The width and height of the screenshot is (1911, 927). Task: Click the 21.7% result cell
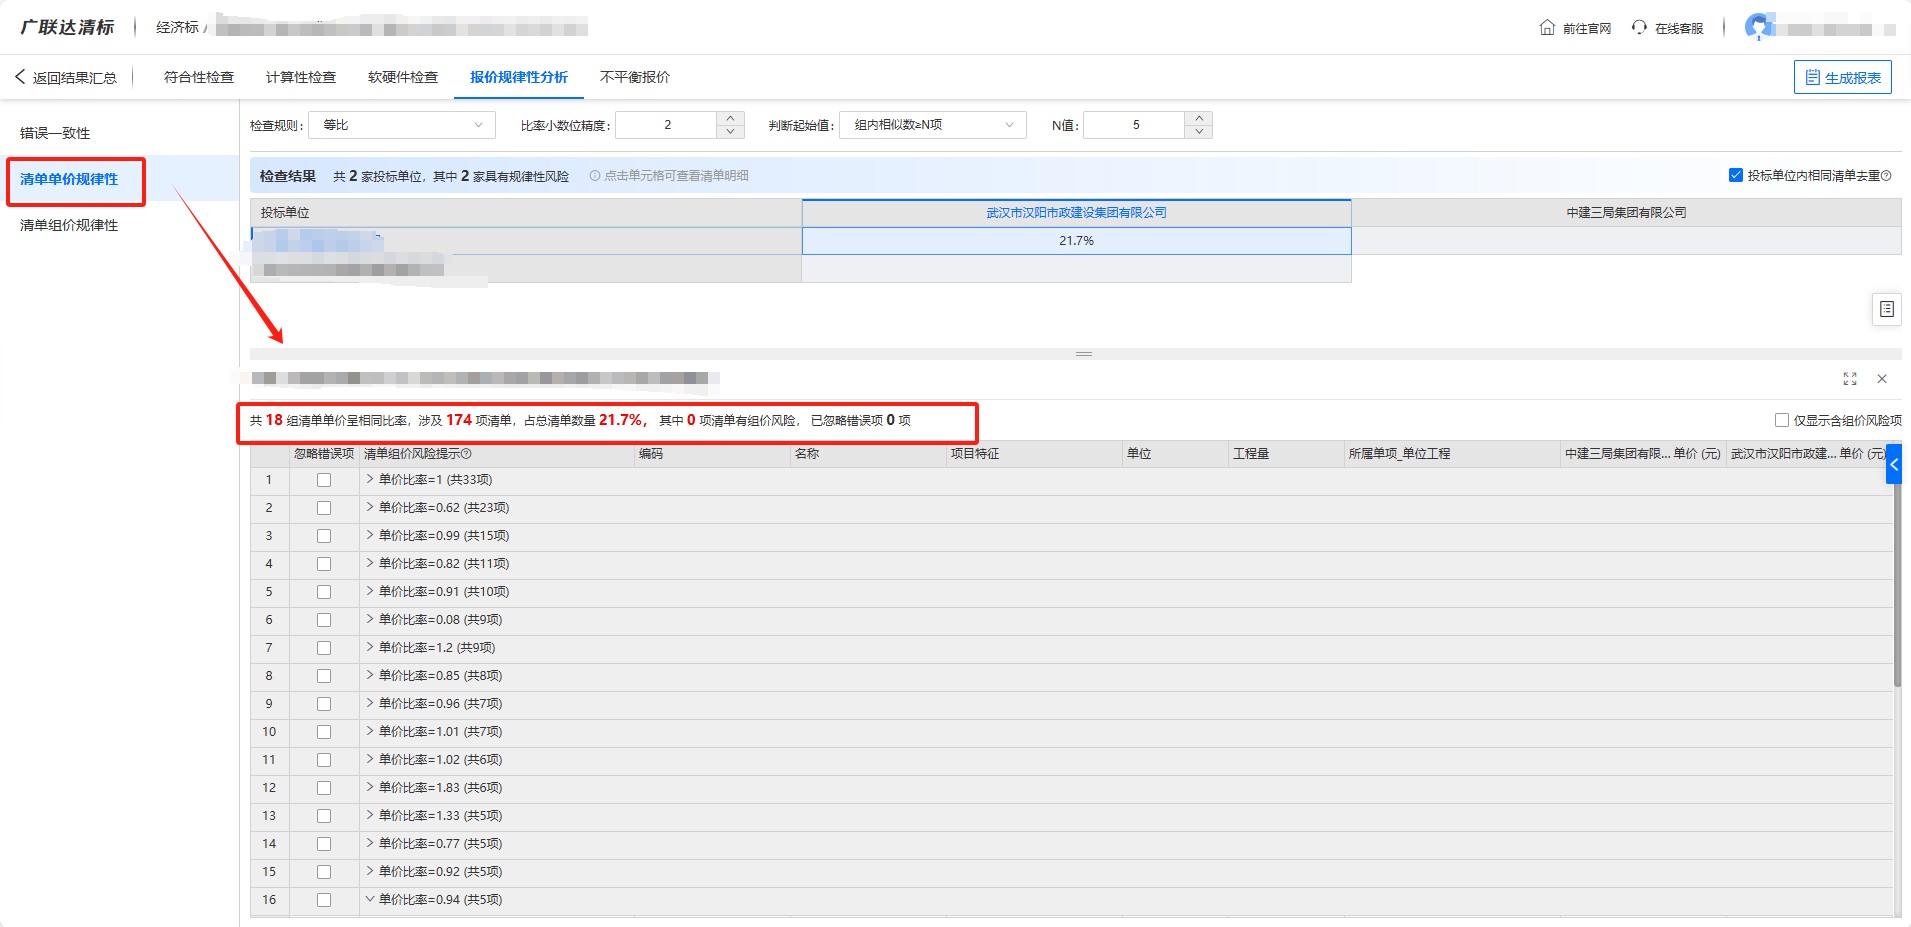pos(1077,241)
